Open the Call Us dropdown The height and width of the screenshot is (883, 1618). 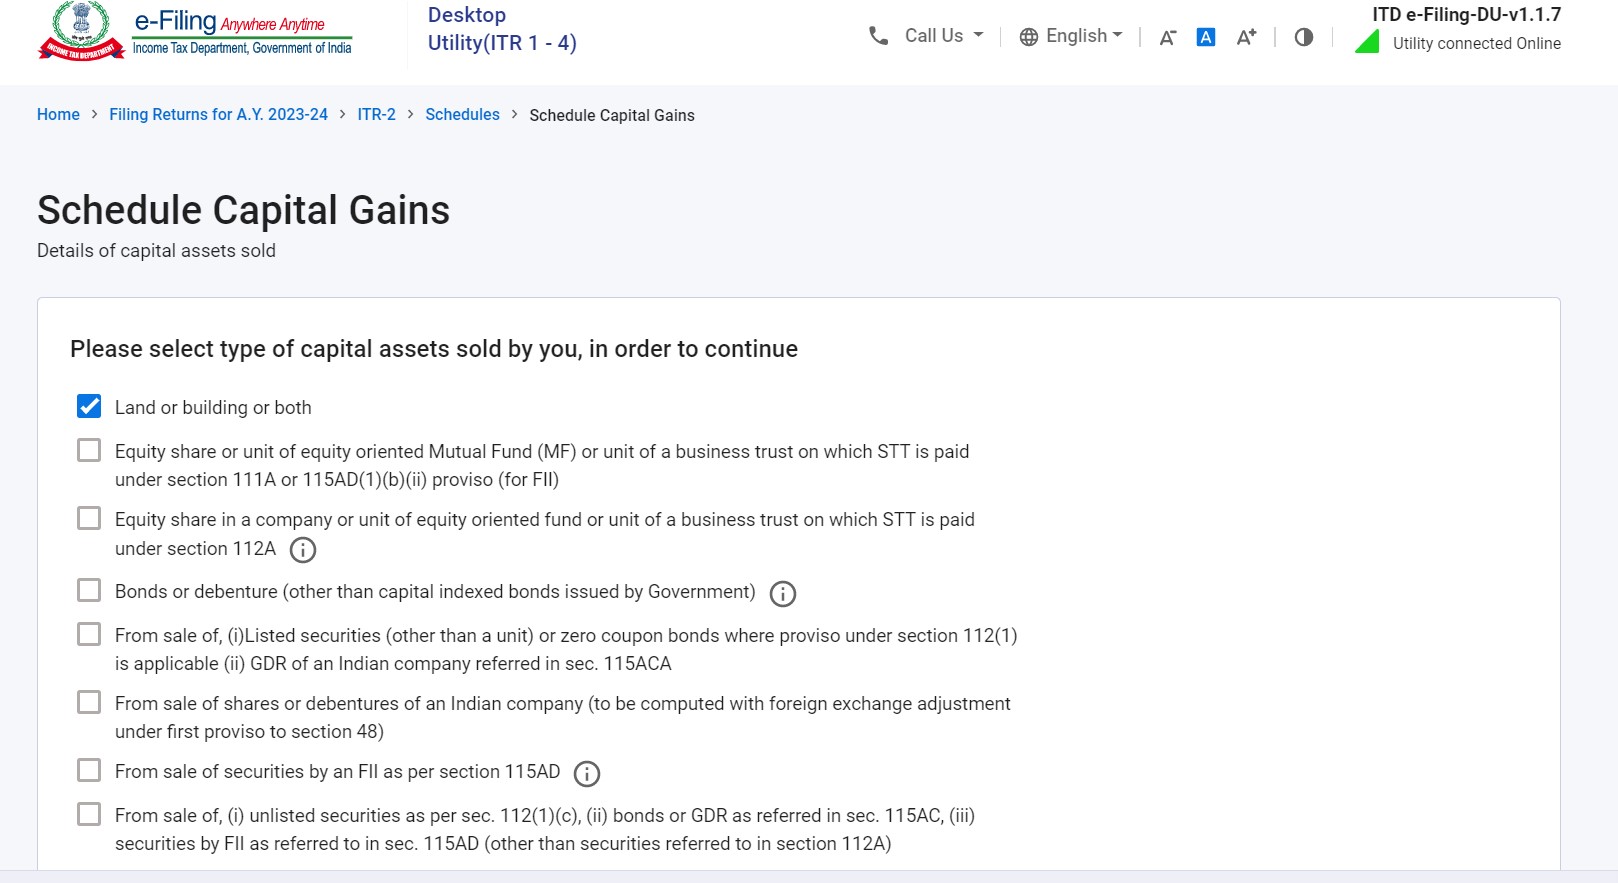click(x=944, y=36)
